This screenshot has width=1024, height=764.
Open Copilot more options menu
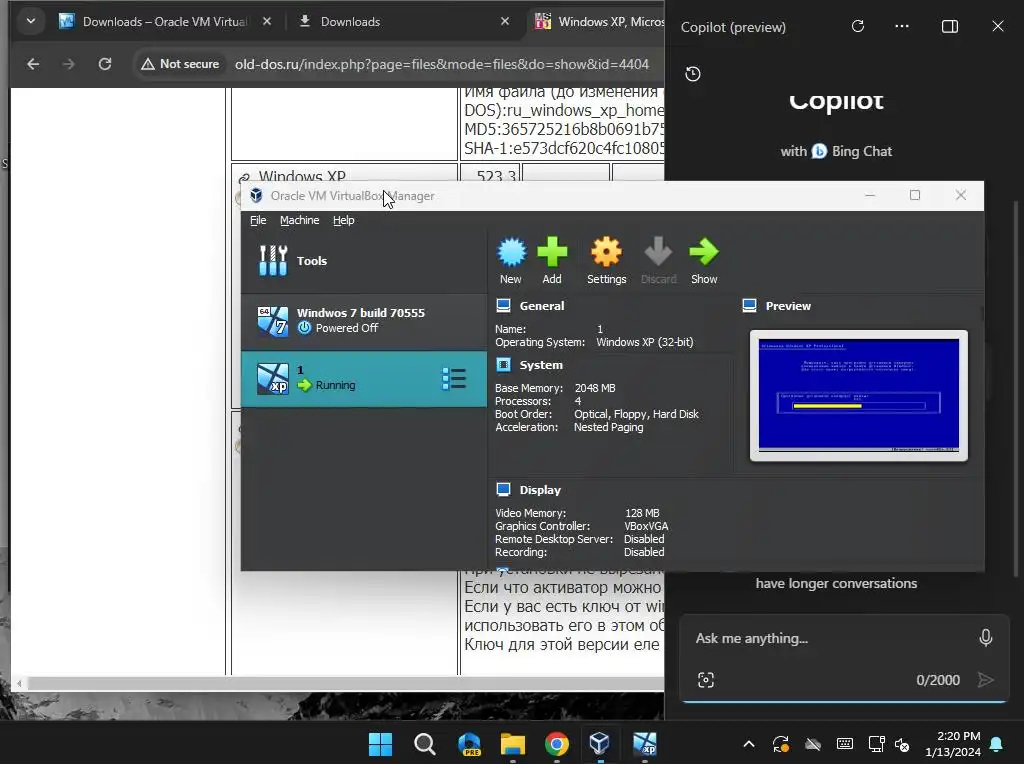(902, 26)
